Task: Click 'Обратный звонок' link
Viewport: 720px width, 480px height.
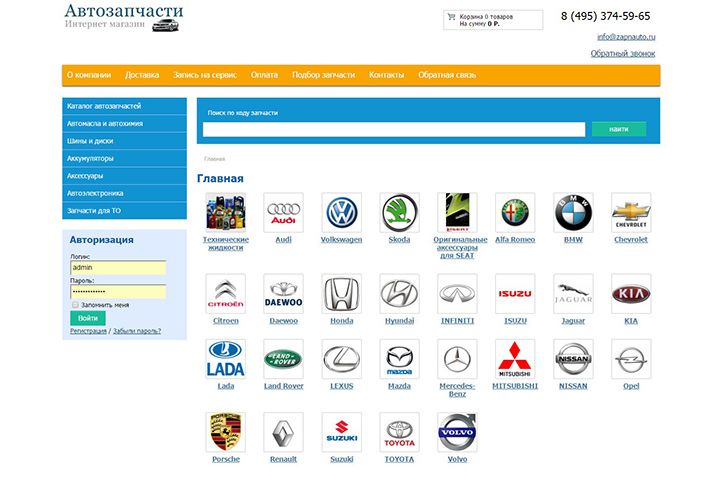Action: 623,53
